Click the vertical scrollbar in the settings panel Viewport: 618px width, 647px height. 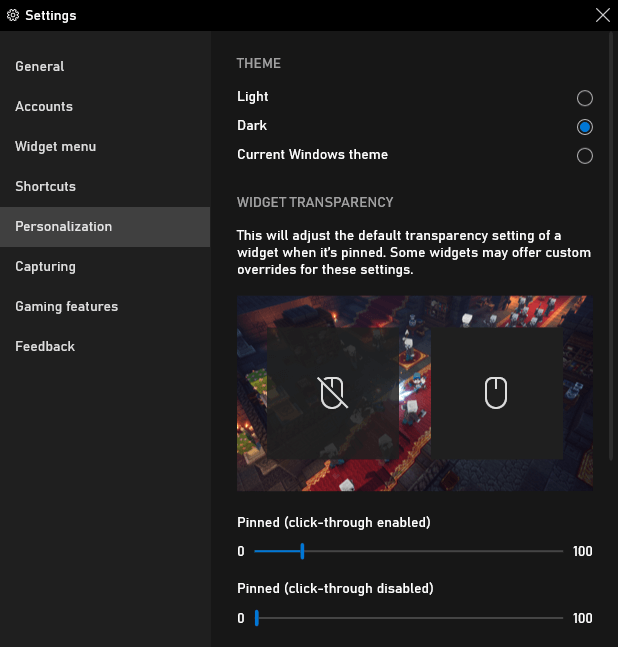612,250
